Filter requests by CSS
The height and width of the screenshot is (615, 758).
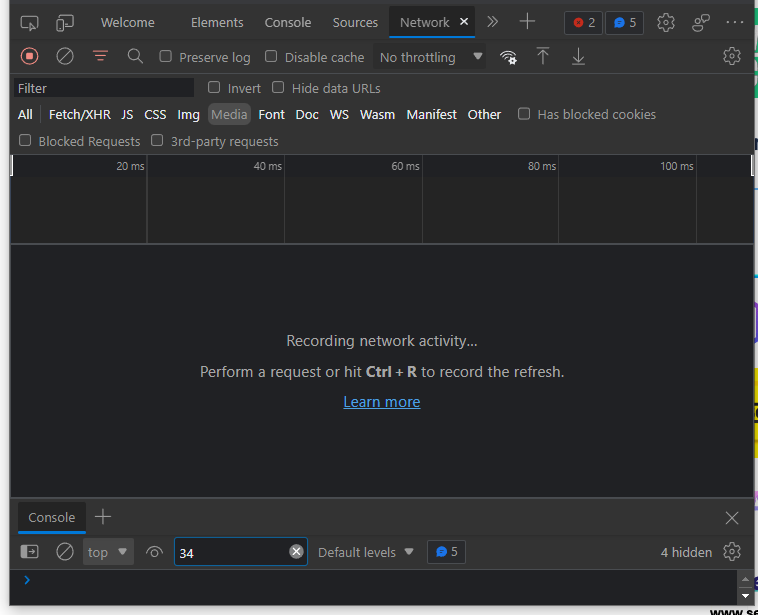155,115
